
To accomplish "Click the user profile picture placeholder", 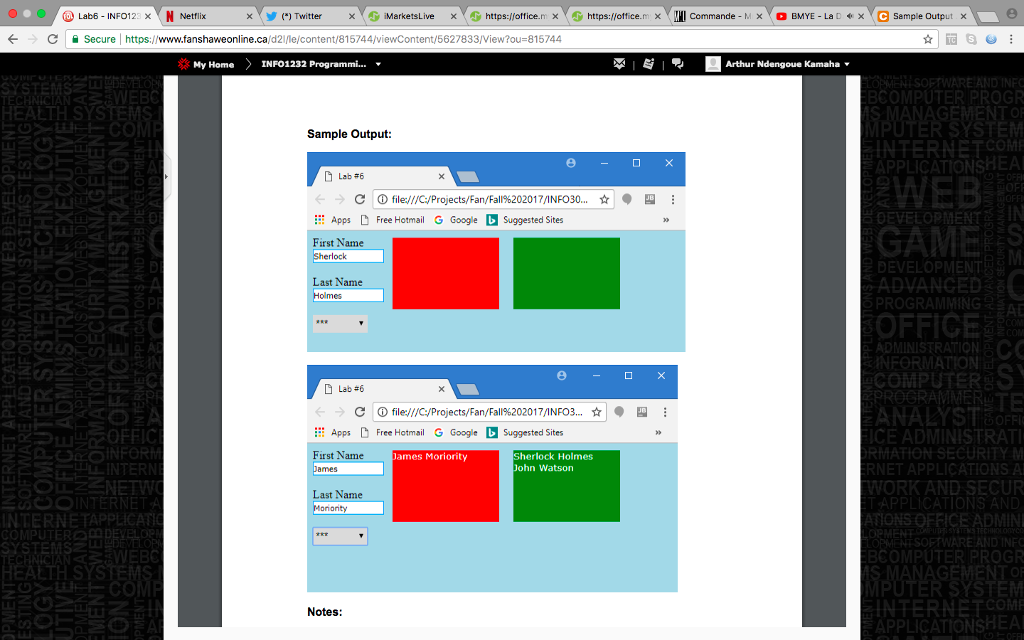I will 713,64.
